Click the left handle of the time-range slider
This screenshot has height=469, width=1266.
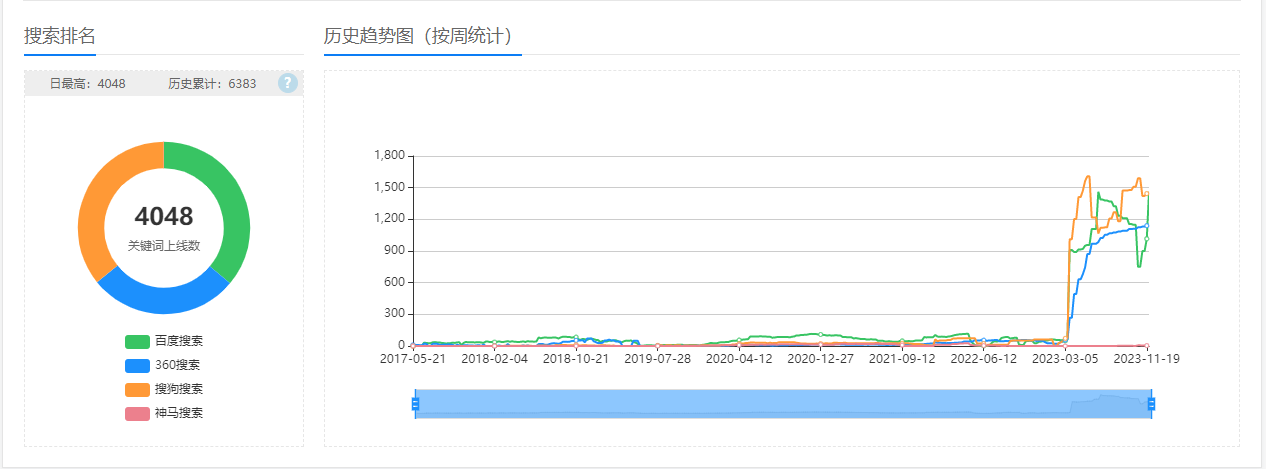coord(415,404)
